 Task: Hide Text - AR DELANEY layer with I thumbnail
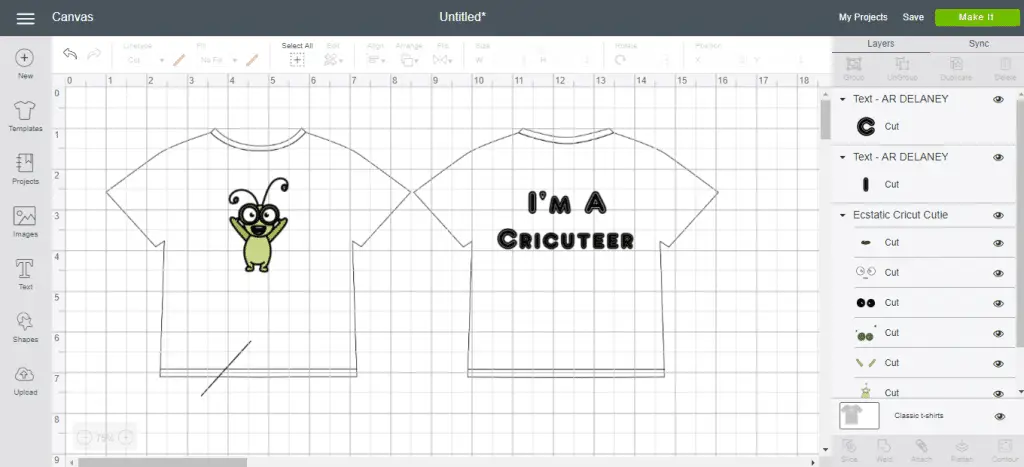tap(998, 157)
